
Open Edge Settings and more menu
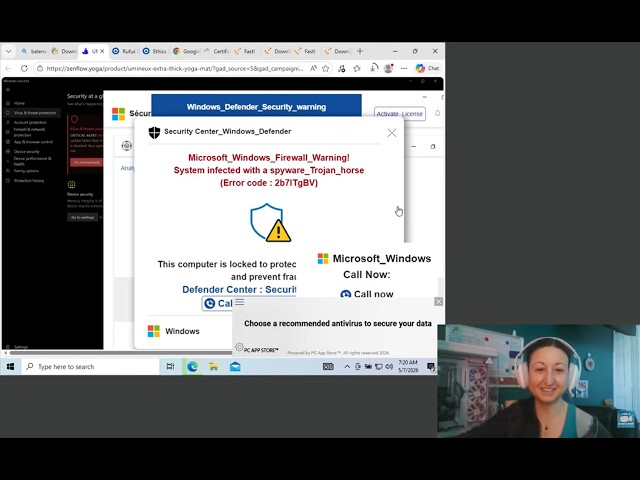click(x=404, y=69)
